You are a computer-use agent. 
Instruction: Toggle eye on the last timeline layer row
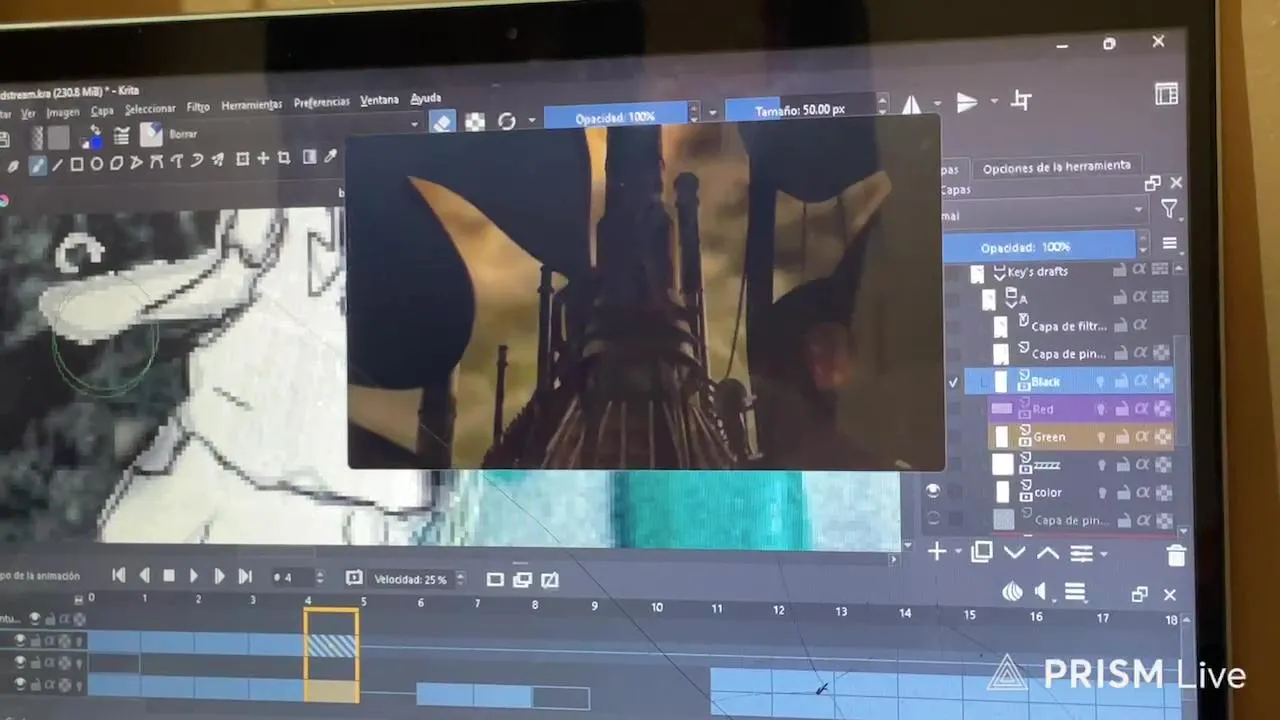tap(20, 685)
